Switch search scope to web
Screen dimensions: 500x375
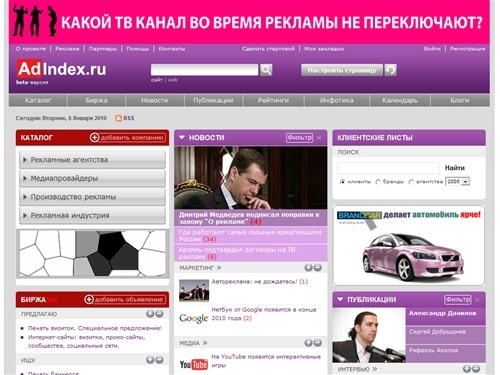coord(172,80)
